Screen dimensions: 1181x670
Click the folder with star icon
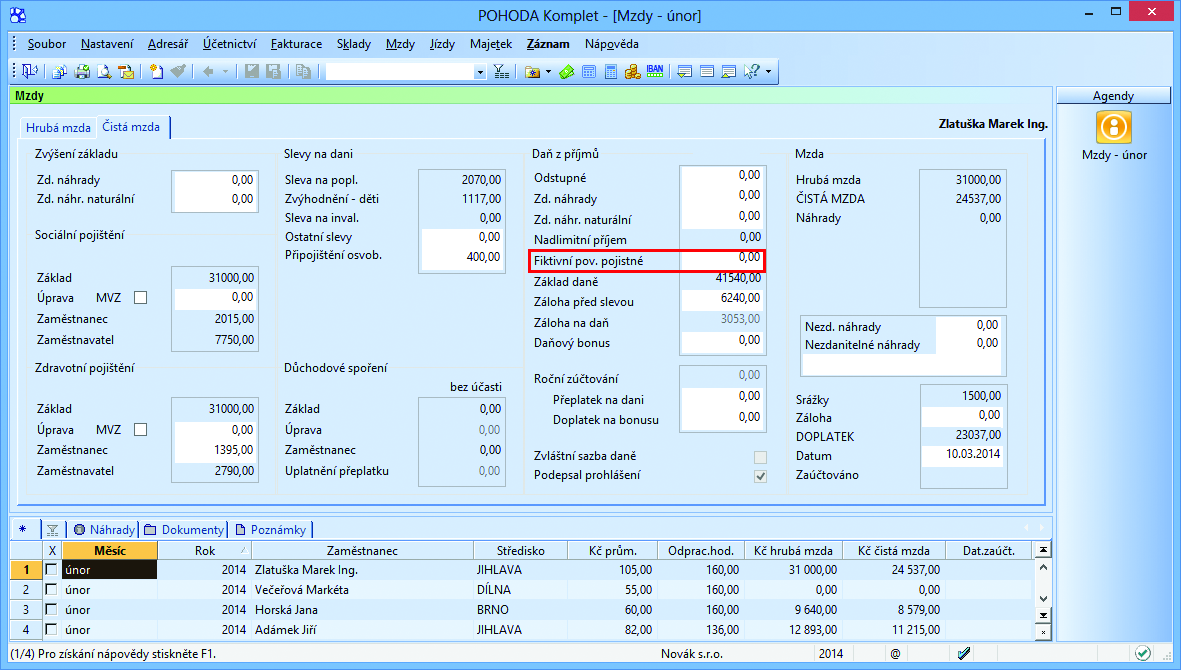pos(533,72)
